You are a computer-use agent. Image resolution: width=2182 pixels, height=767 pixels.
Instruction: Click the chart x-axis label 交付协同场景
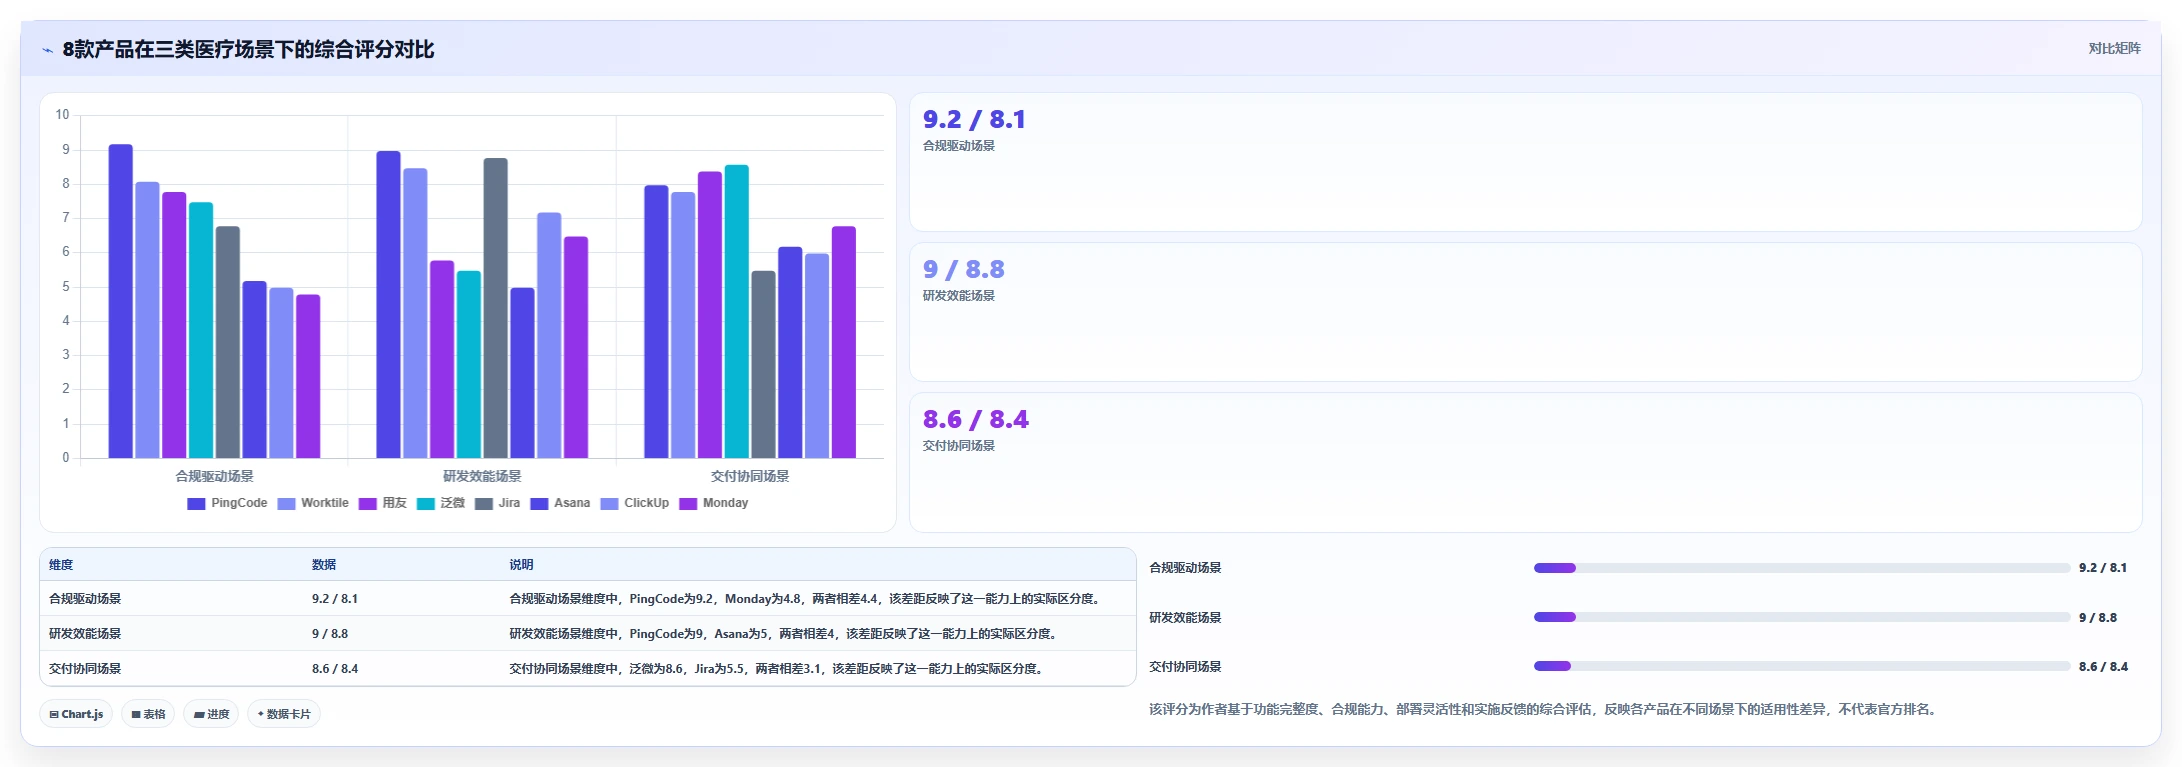[x=750, y=476]
